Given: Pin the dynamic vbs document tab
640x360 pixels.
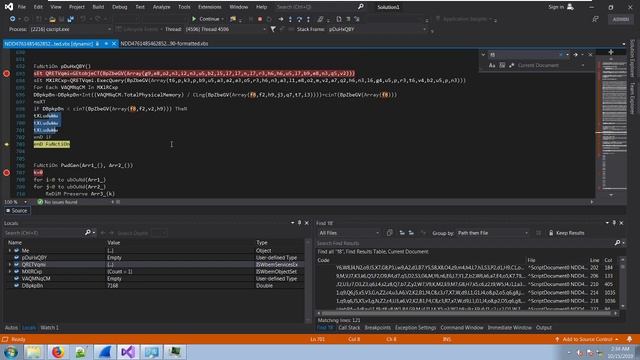Looking at the screenshot, I should (107, 44).
